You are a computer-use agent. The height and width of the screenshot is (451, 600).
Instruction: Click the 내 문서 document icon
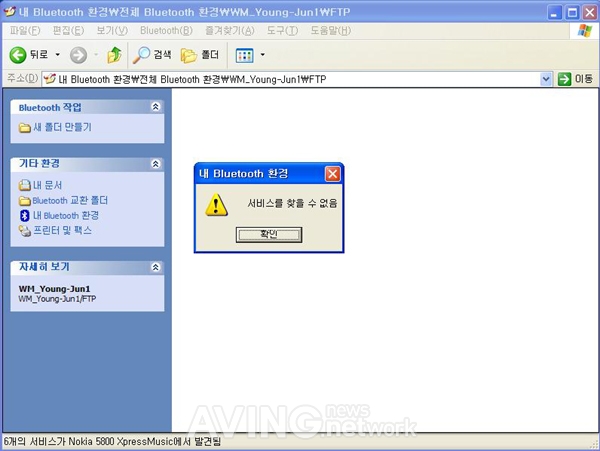[x=25, y=186]
